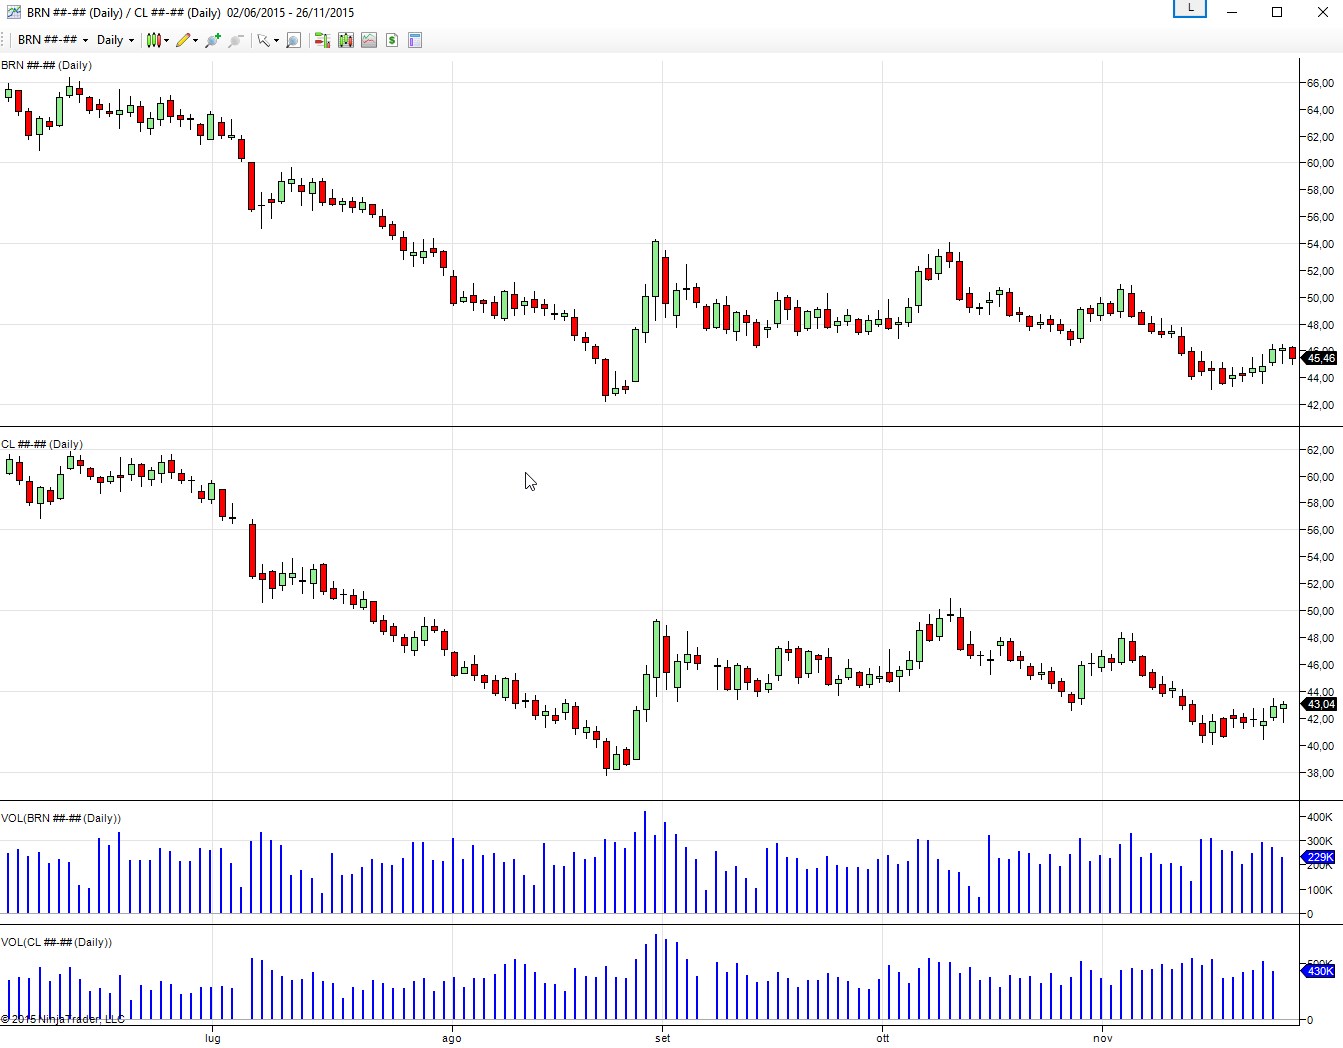Select the VOL(CL ##-## (Daily)) label
The width and height of the screenshot is (1343, 1048).
(x=56, y=942)
